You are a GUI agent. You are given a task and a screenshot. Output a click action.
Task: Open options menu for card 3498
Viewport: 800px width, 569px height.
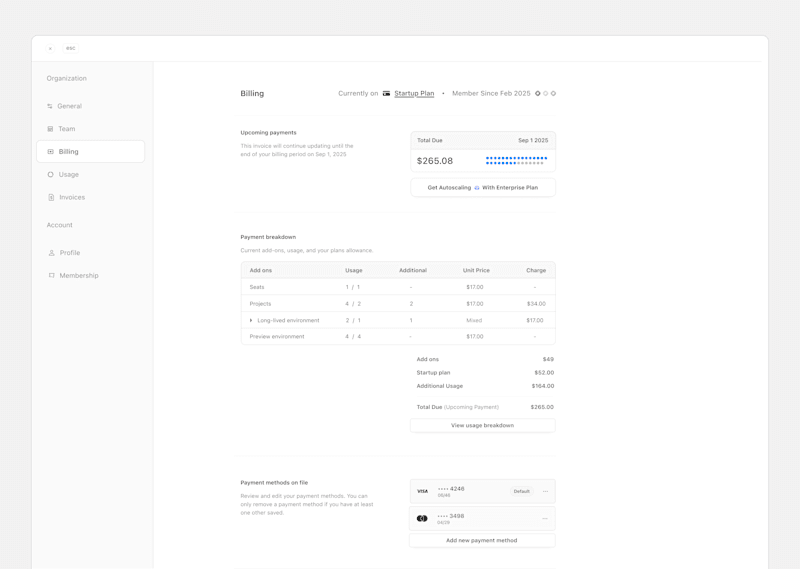click(545, 518)
